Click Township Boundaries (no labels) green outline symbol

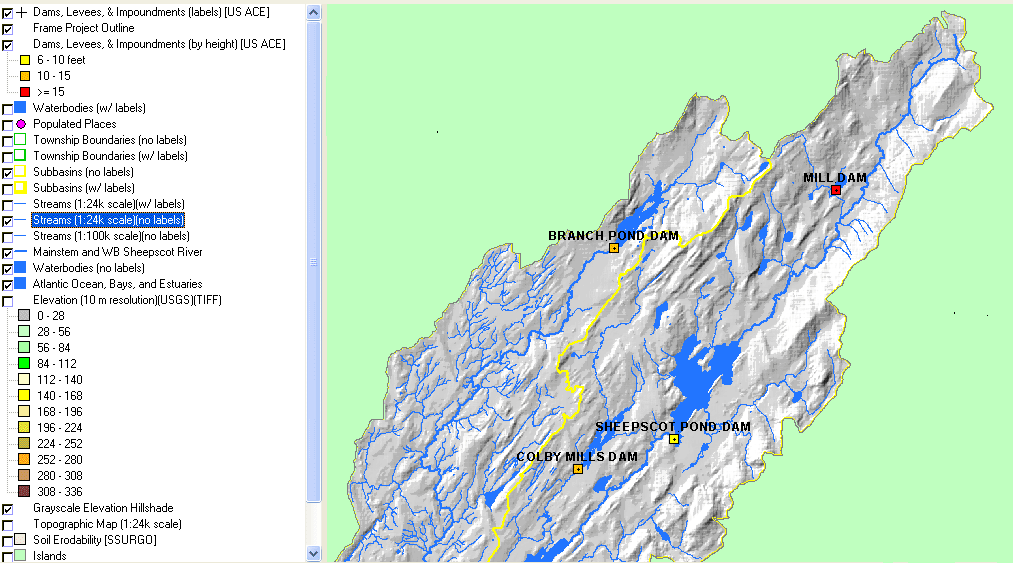point(20,140)
